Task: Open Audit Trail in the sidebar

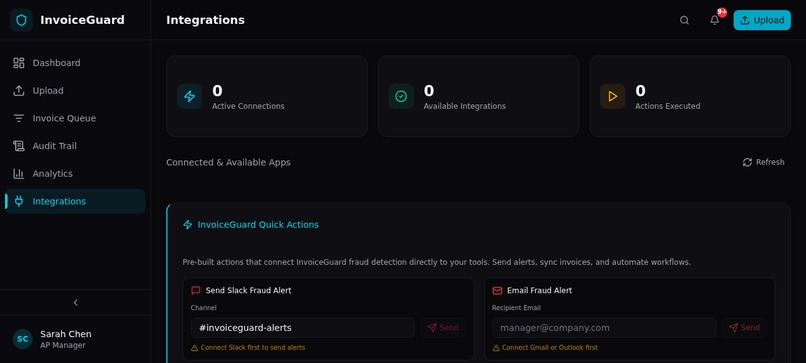Action: tap(75, 146)
